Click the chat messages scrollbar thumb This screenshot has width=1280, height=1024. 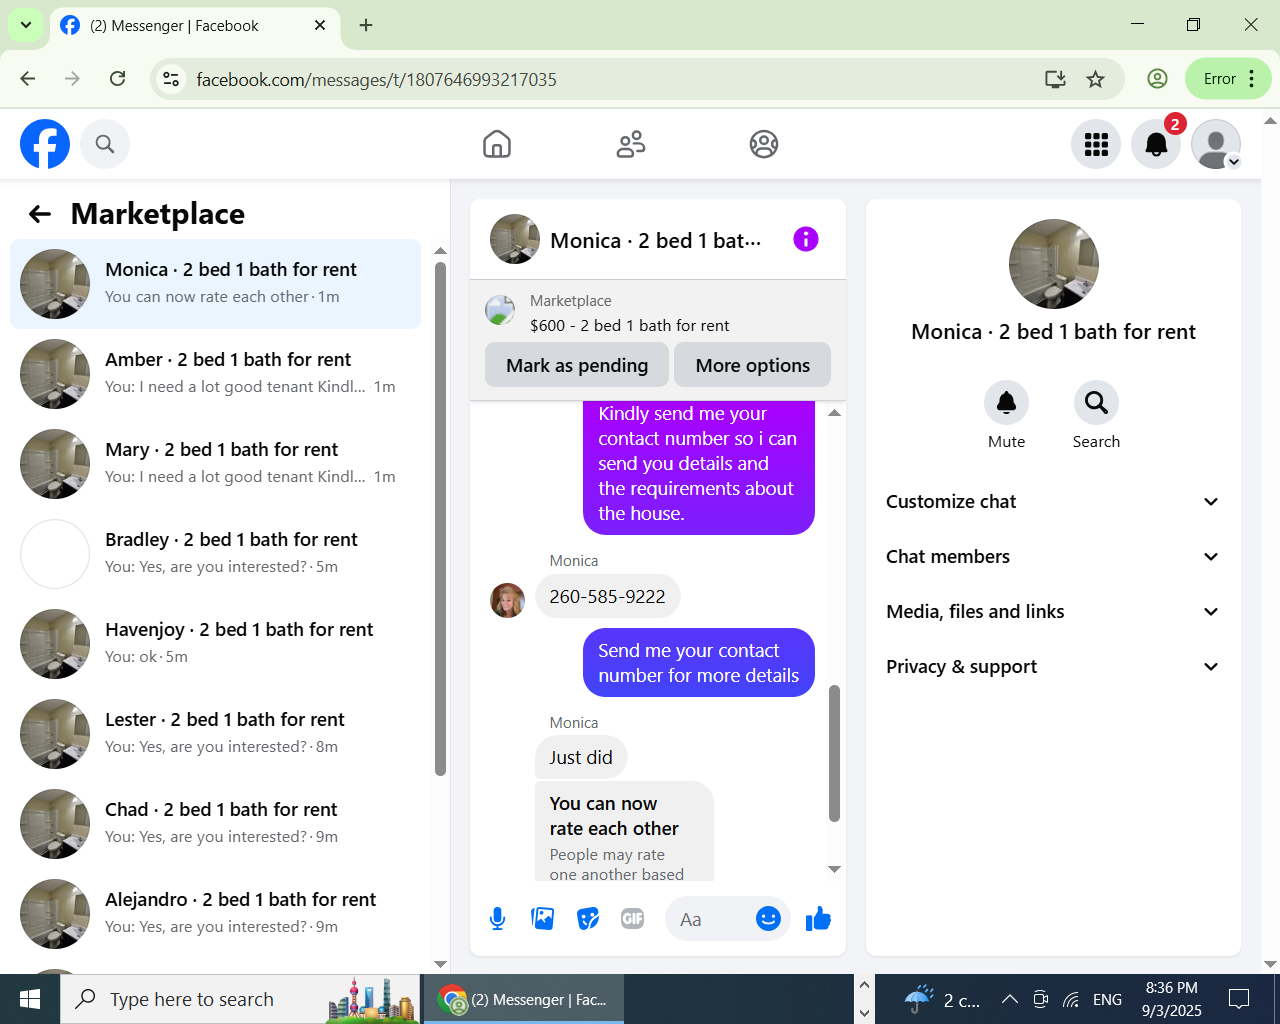tap(834, 753)
